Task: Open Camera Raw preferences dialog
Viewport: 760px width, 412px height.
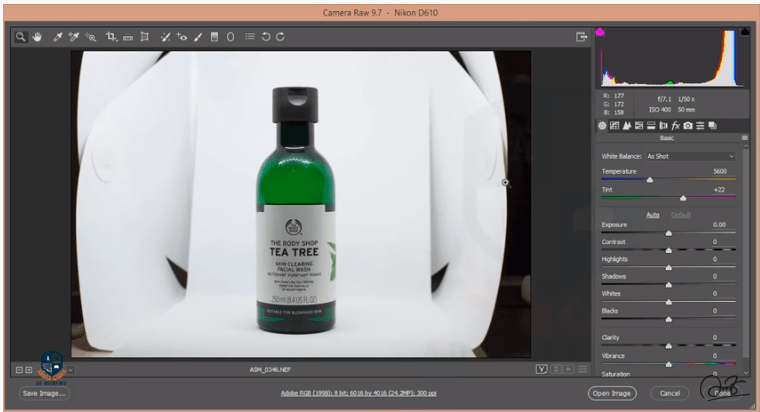Action: pyautogui.click(x=250, y=36)
